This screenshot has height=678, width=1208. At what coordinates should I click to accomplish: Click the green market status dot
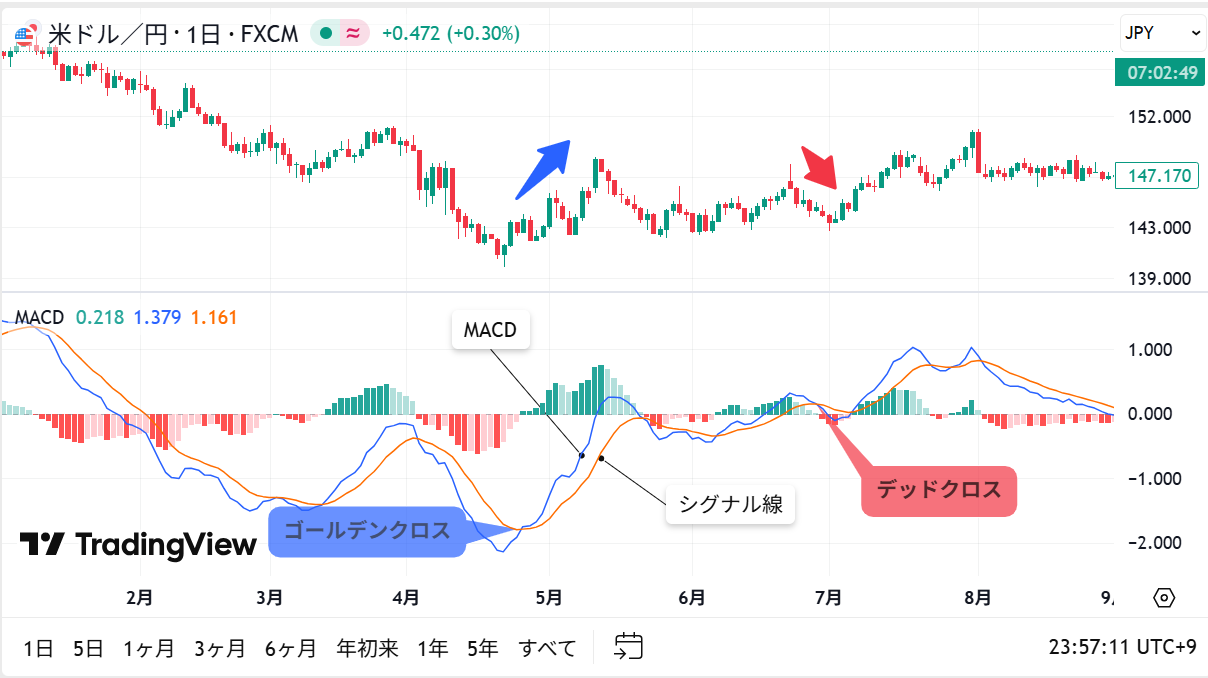pyautogui.click(x=325, y=34)
